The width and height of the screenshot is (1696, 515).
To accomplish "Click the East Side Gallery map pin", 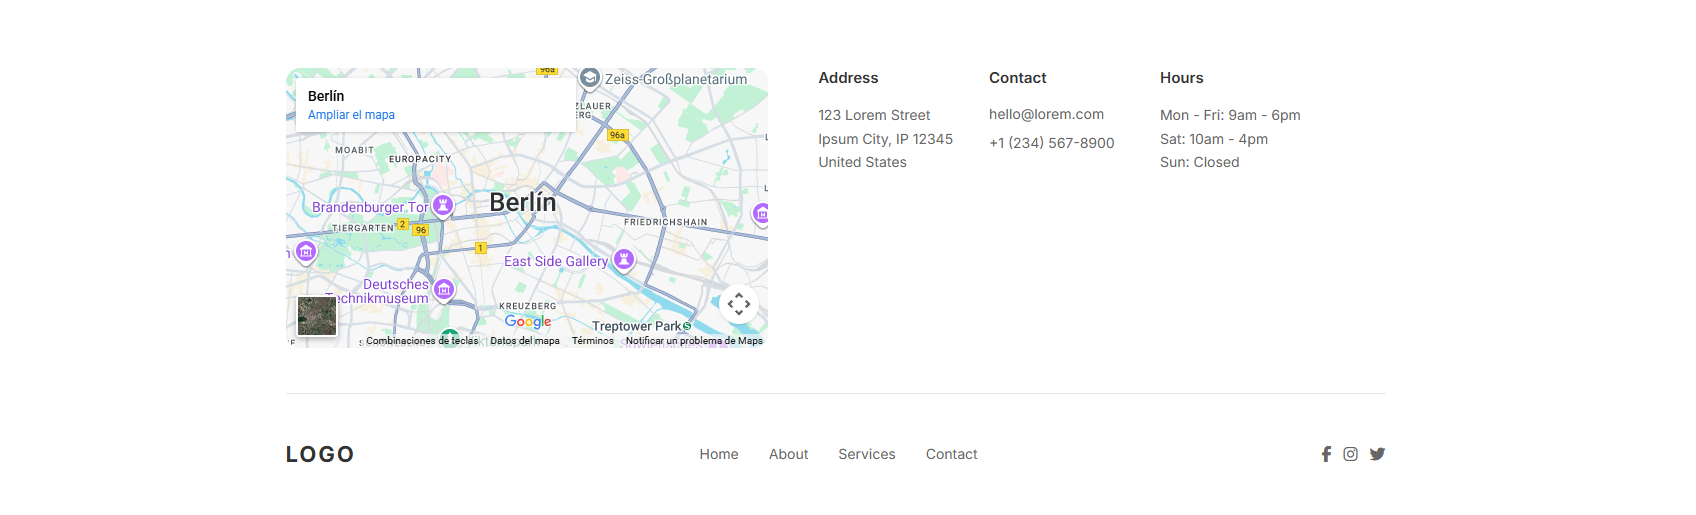I will click(624, 260).
